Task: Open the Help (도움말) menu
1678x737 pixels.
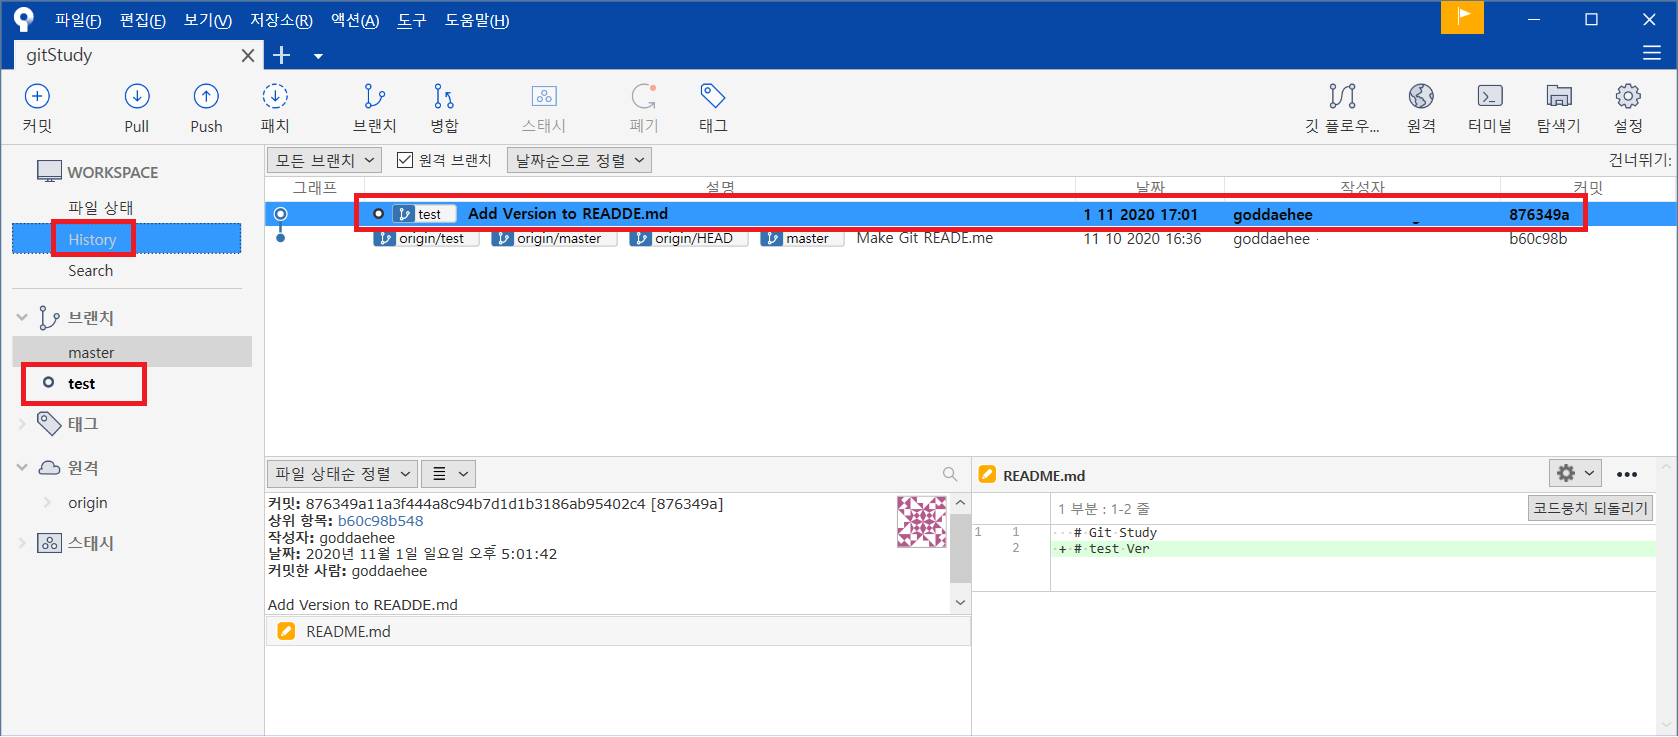Action: (x=477, y=20)
